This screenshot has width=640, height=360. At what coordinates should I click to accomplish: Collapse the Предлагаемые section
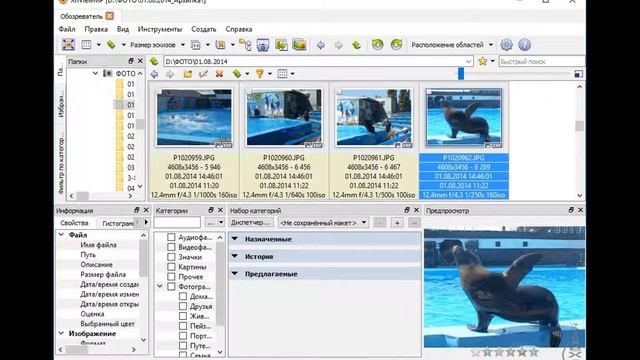point(235,274)
